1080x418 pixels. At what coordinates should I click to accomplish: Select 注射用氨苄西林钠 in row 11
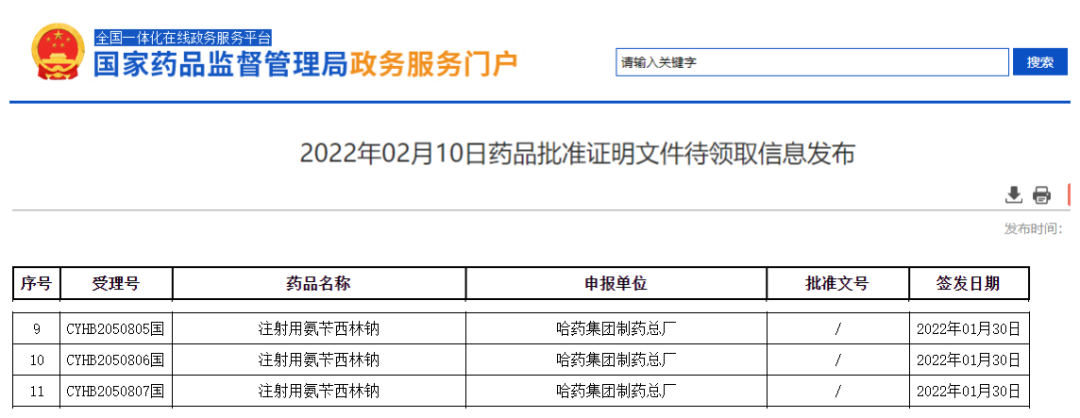click(319, 392)
